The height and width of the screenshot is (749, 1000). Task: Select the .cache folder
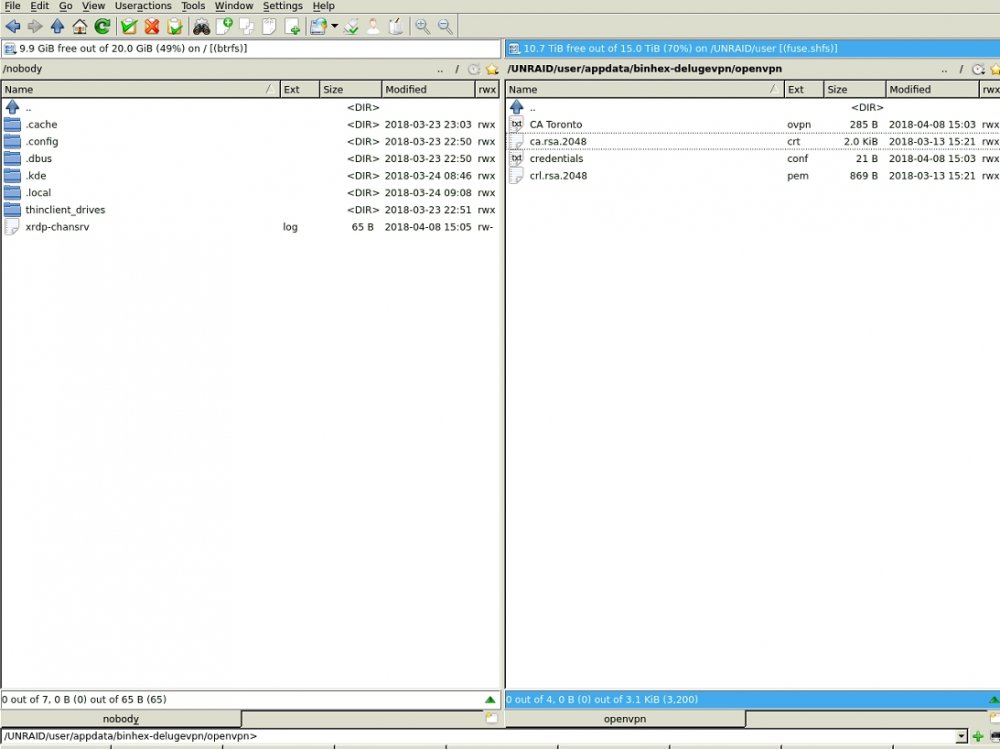[x=250, y=124]
